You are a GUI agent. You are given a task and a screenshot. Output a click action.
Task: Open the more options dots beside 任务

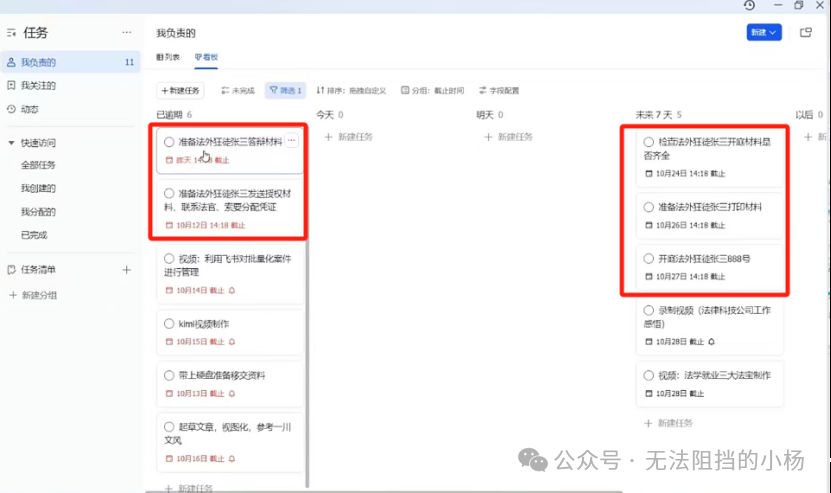(126, 32)
